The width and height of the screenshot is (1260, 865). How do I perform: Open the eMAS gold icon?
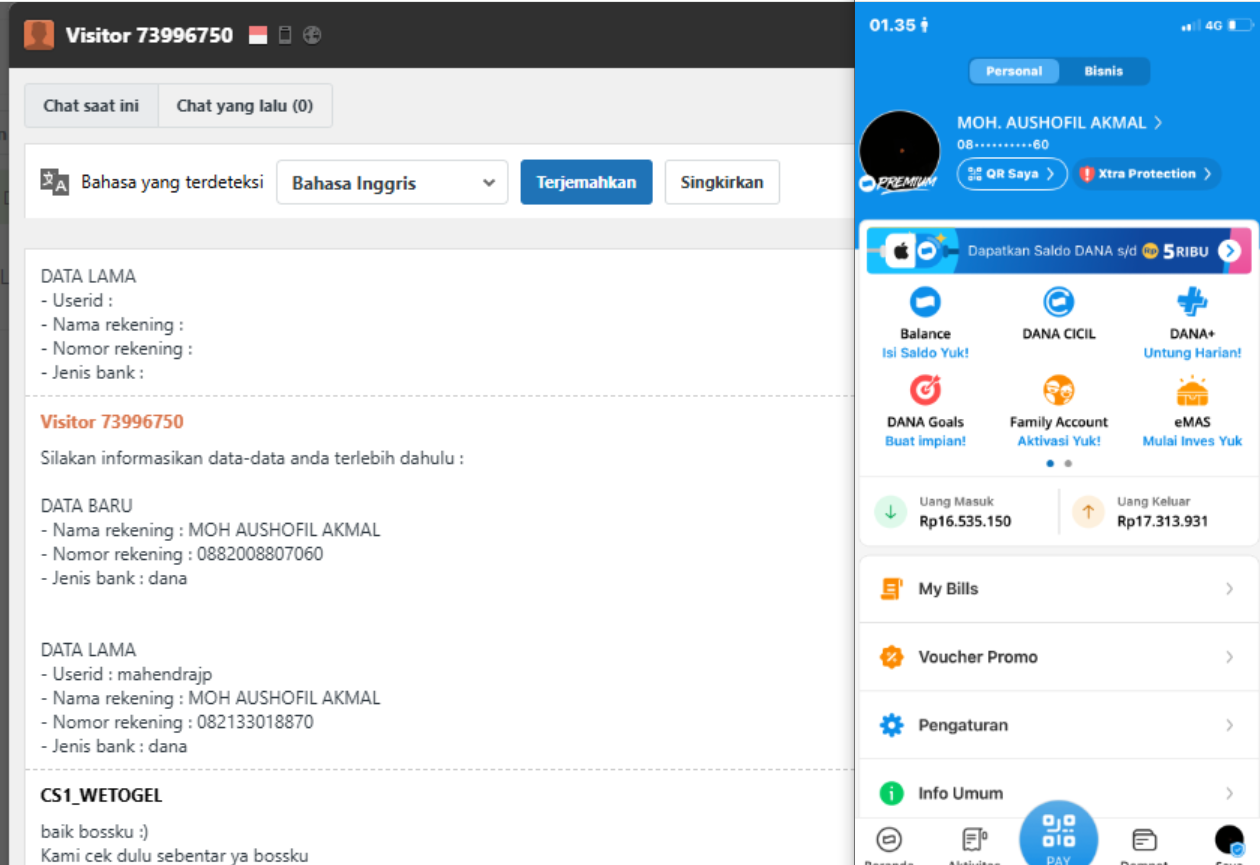[x=1192, y=389]
